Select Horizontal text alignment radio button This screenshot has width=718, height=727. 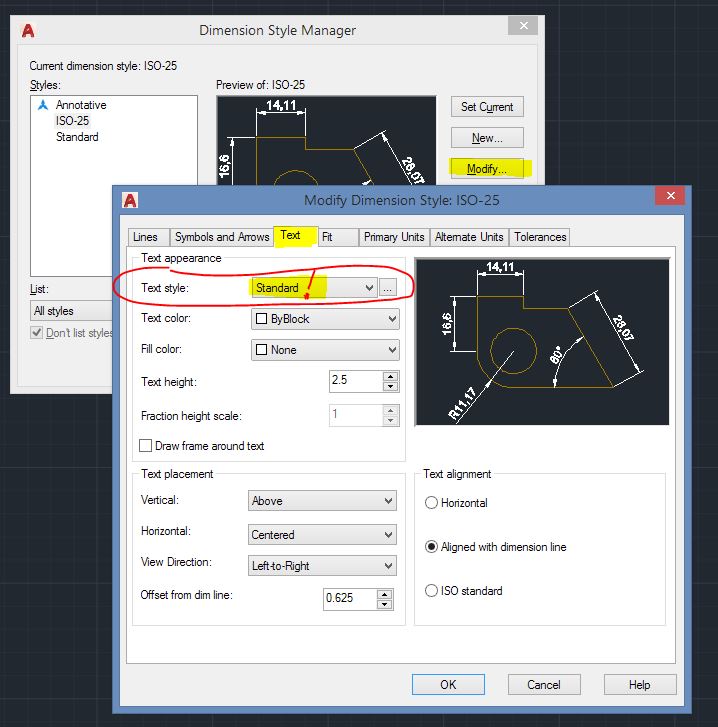point(431,503)
